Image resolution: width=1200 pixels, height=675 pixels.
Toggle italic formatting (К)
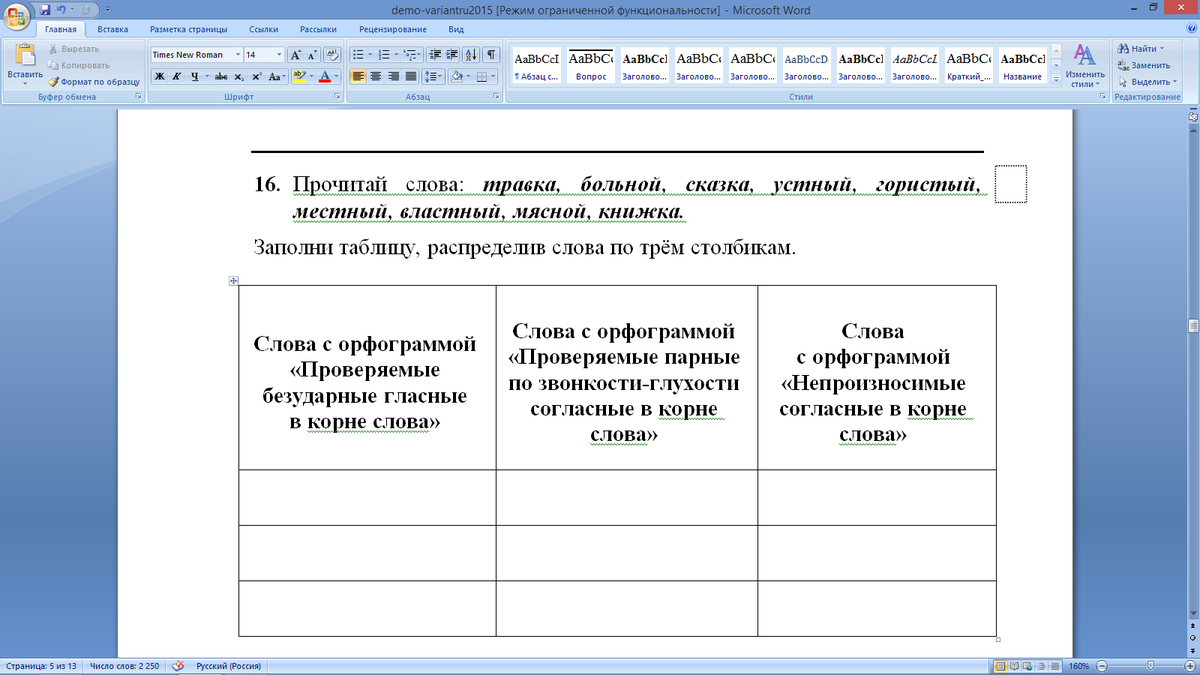click(x=177, y=77)
